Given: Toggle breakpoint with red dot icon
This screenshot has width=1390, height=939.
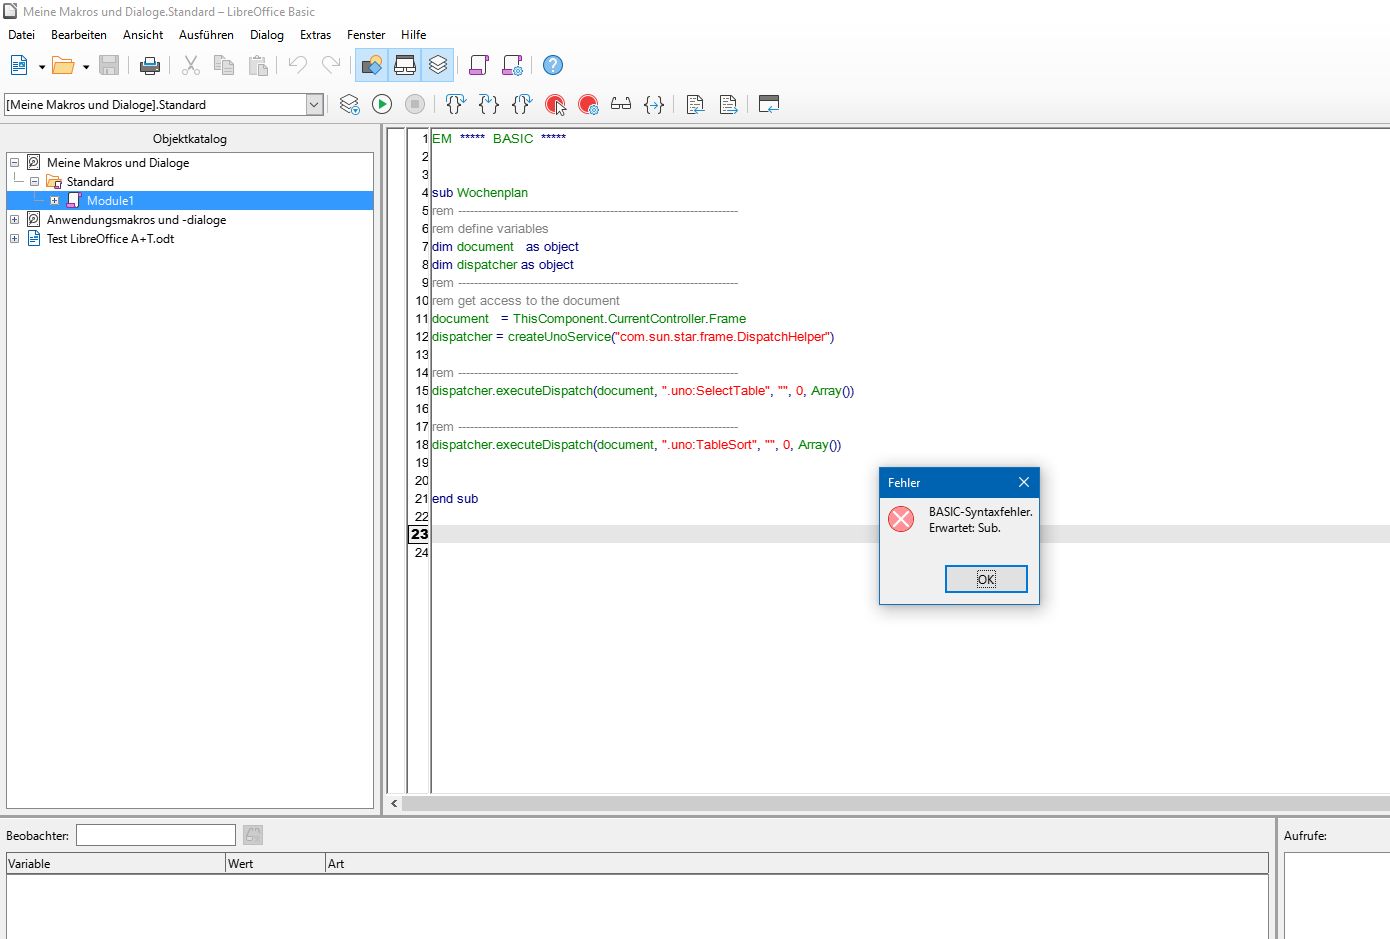Looking at the screenshot, I should 555,104.
